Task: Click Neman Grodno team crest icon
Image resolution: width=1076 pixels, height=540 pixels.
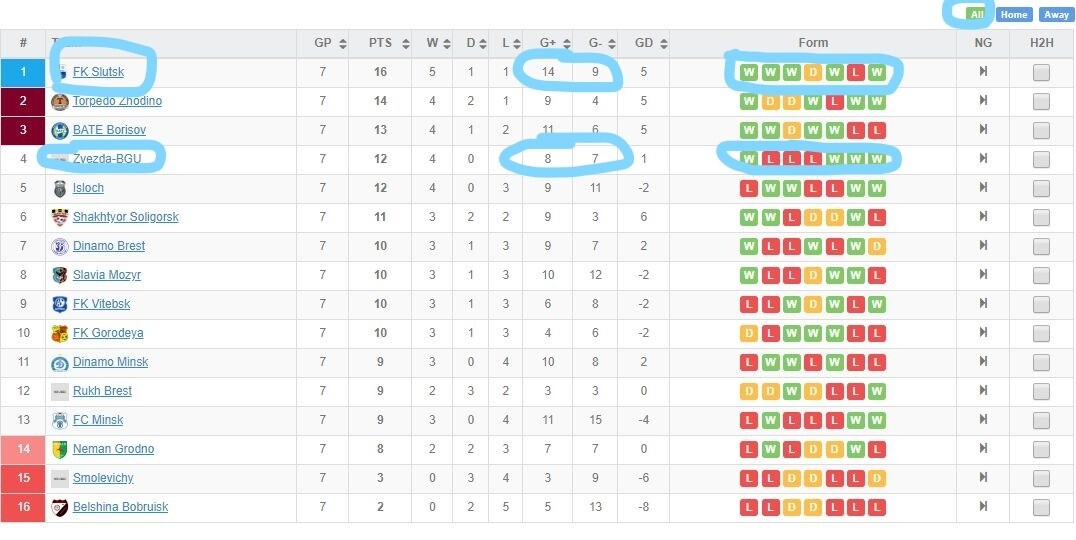Action: click(60, 449)
